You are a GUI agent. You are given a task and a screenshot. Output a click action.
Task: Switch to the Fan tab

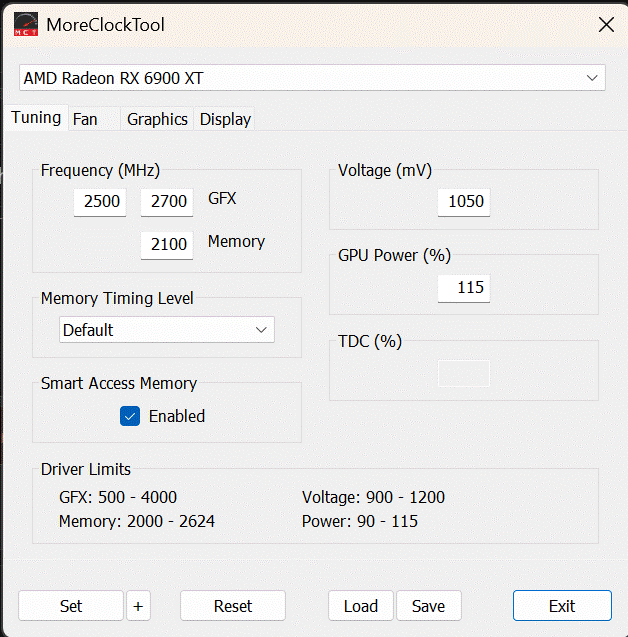pyautogui.click(x=94, y=119)
